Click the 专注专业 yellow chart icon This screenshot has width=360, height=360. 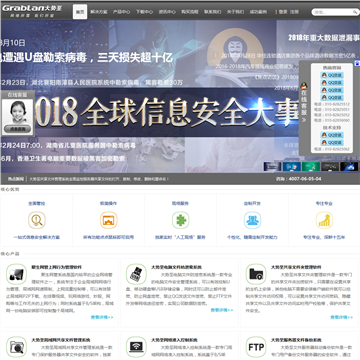click(324, 220)
